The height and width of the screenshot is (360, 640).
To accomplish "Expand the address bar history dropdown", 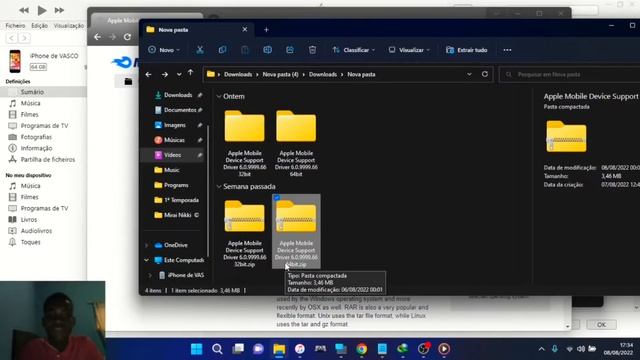I will (x=469, y=74).
